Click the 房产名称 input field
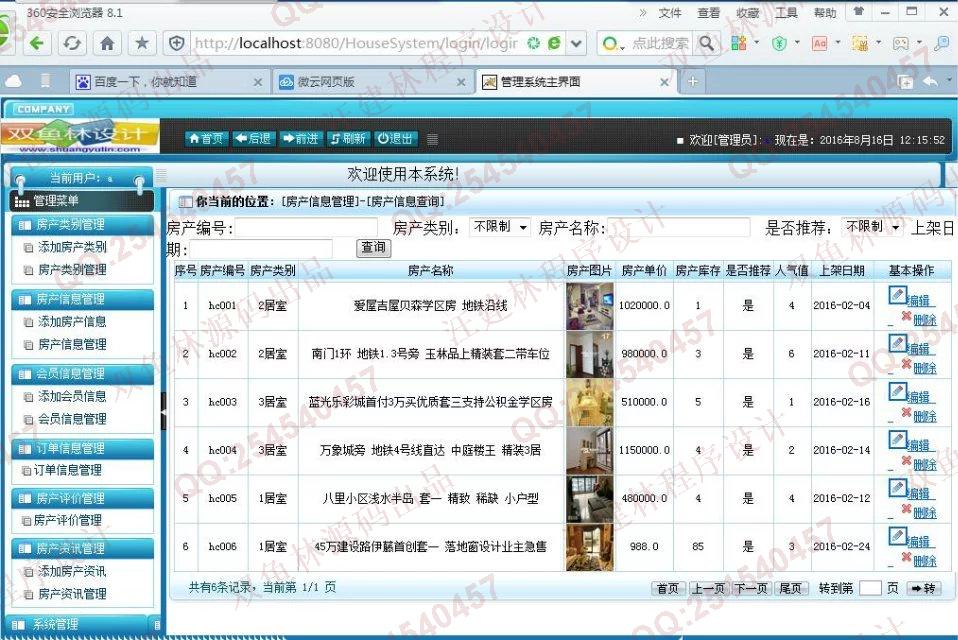 pyautogui.click(x=678, y=228)
